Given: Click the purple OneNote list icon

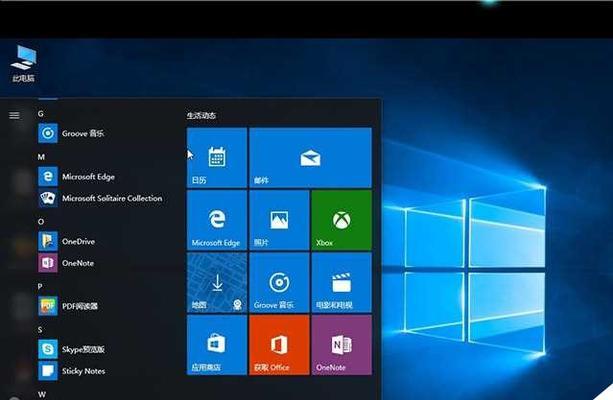Looking at the screenshot, I should coord(48,263).
